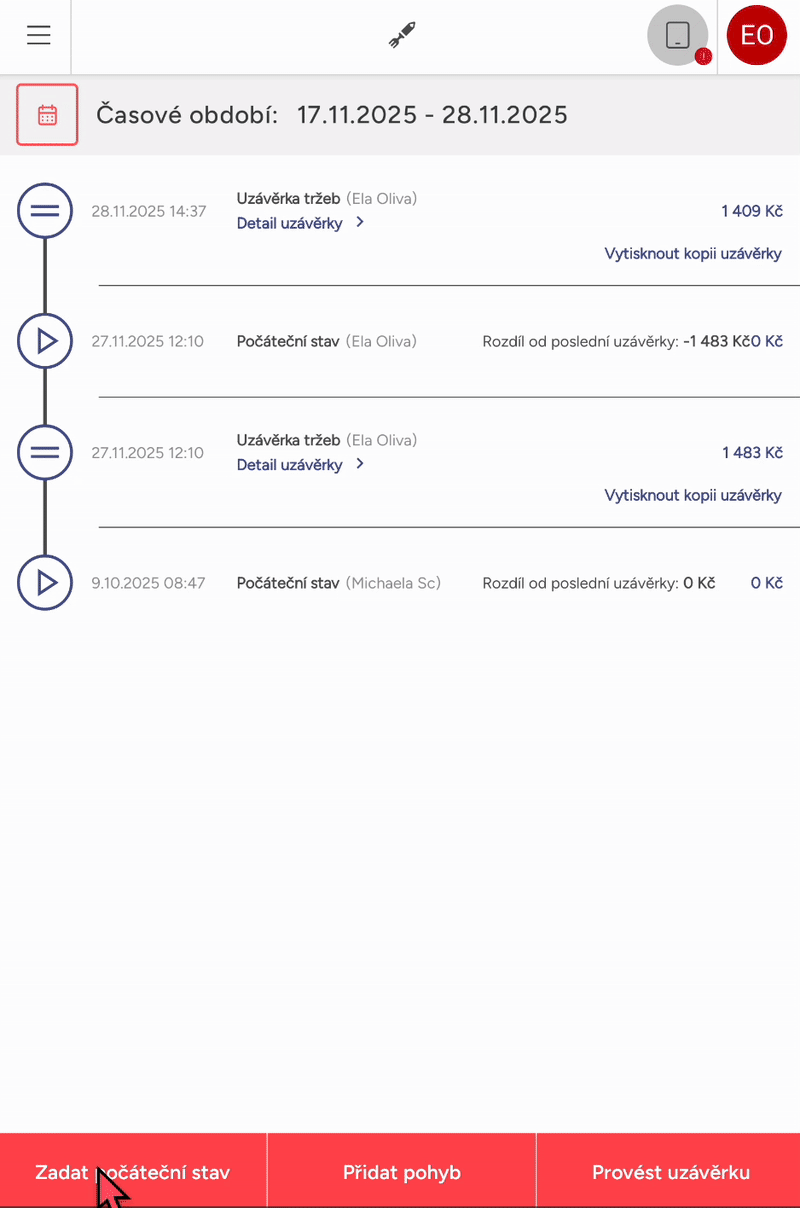This screenshot has width=800, height=1208.
Task: Print closure copy for the 1 409 Kč entry
Action: [693, 254]
